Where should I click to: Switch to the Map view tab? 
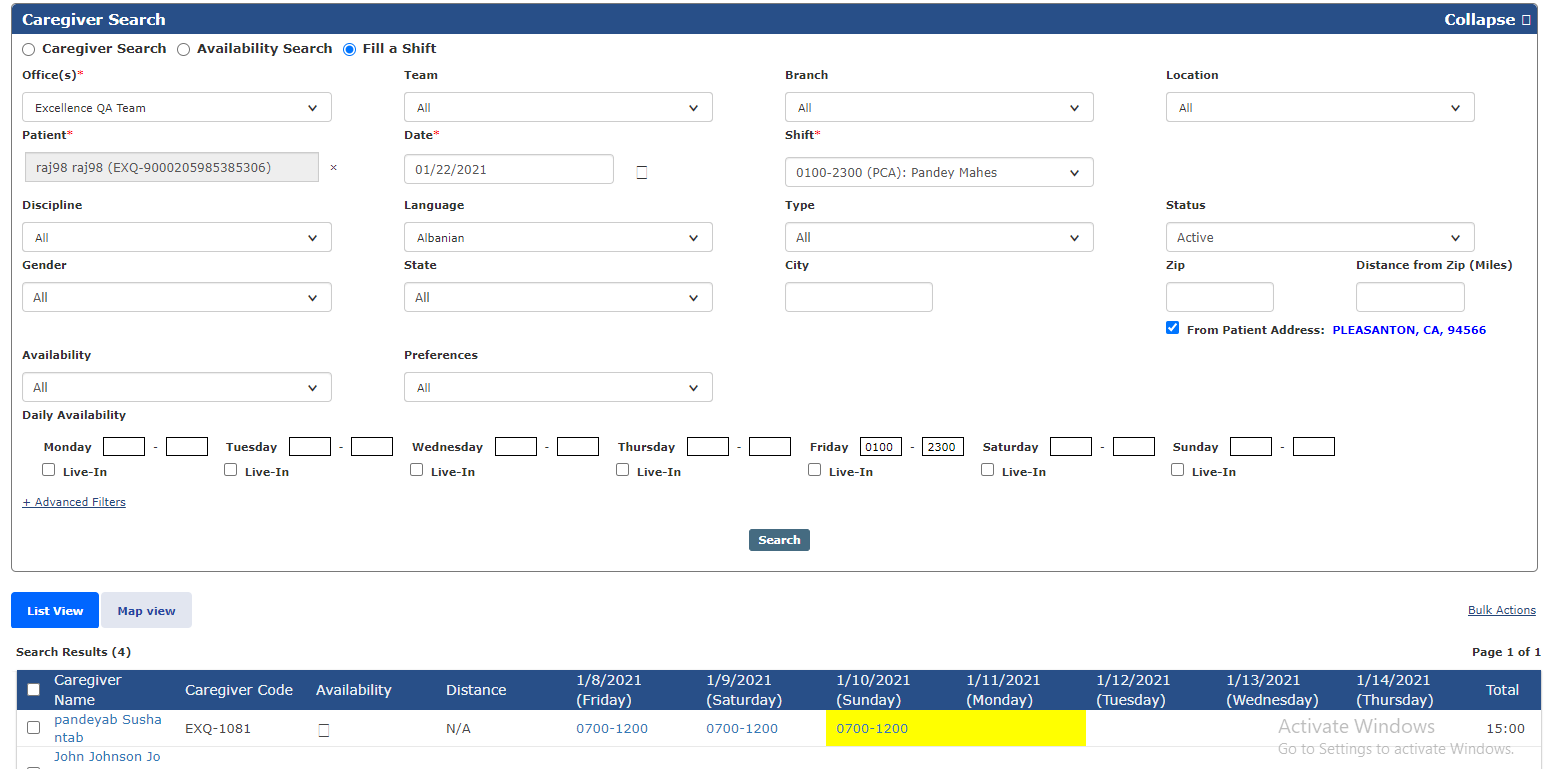tap(146, 611)
